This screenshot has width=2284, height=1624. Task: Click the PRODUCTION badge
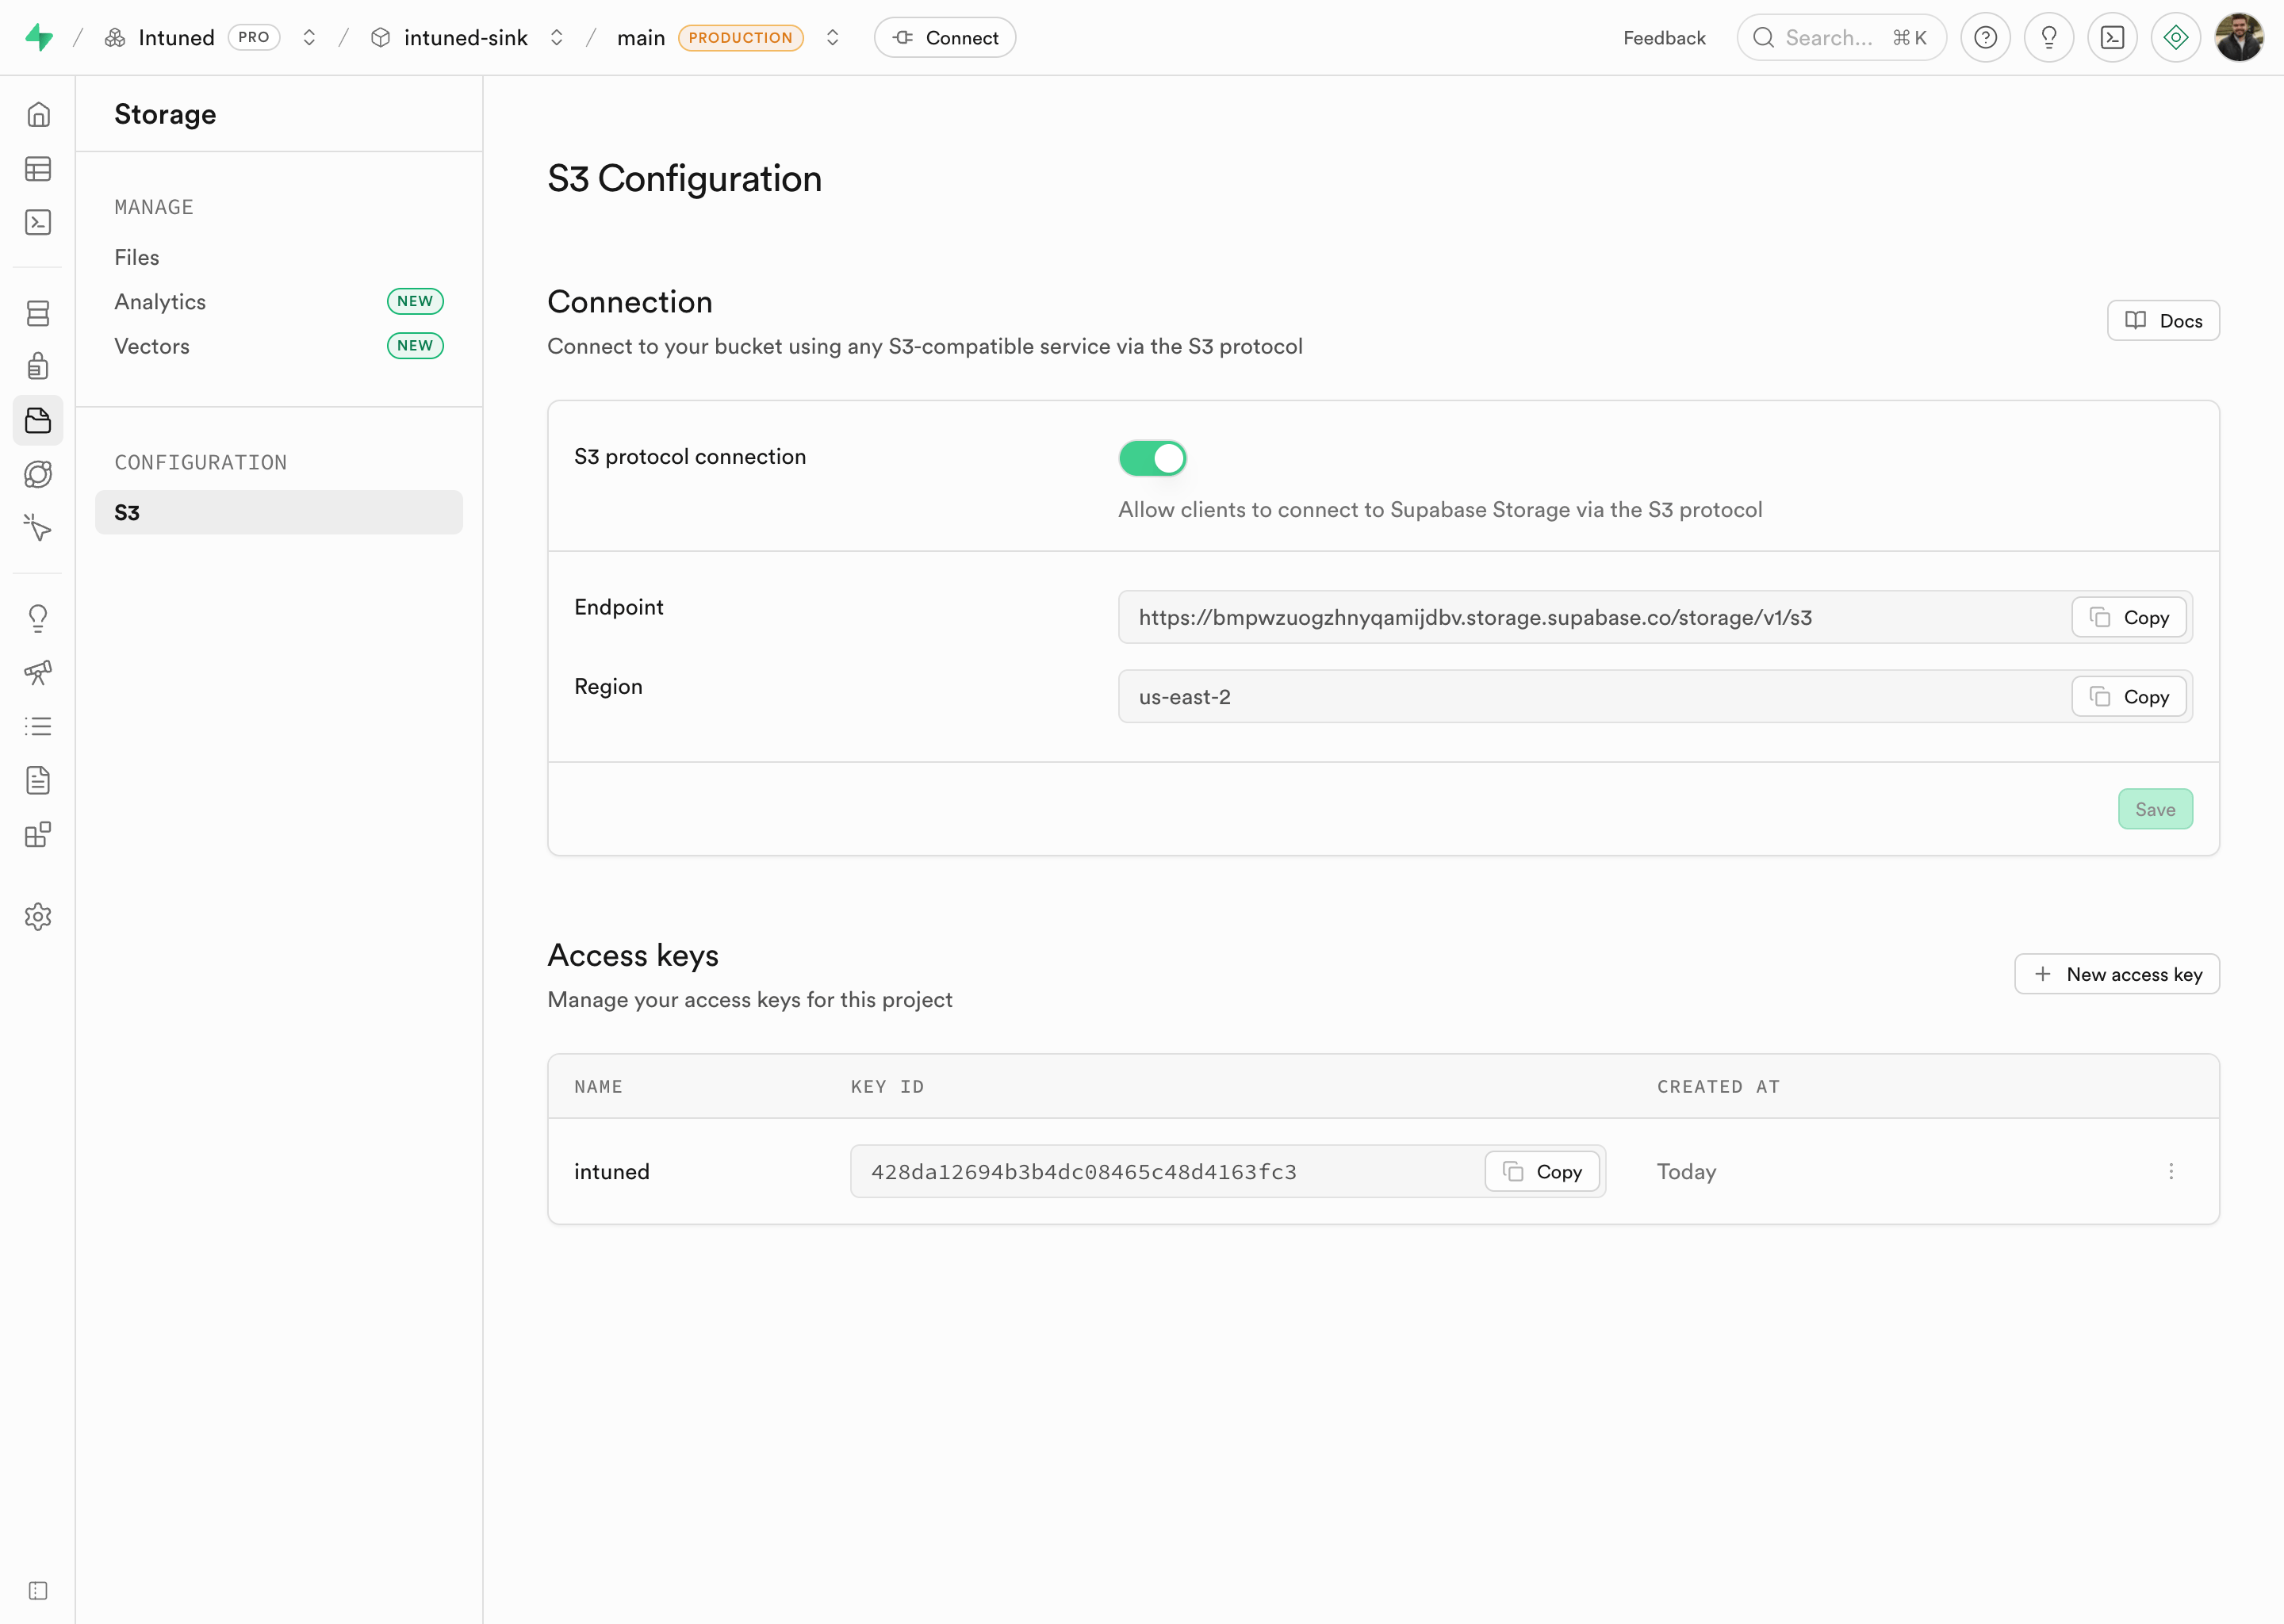(x=740, y=38)
